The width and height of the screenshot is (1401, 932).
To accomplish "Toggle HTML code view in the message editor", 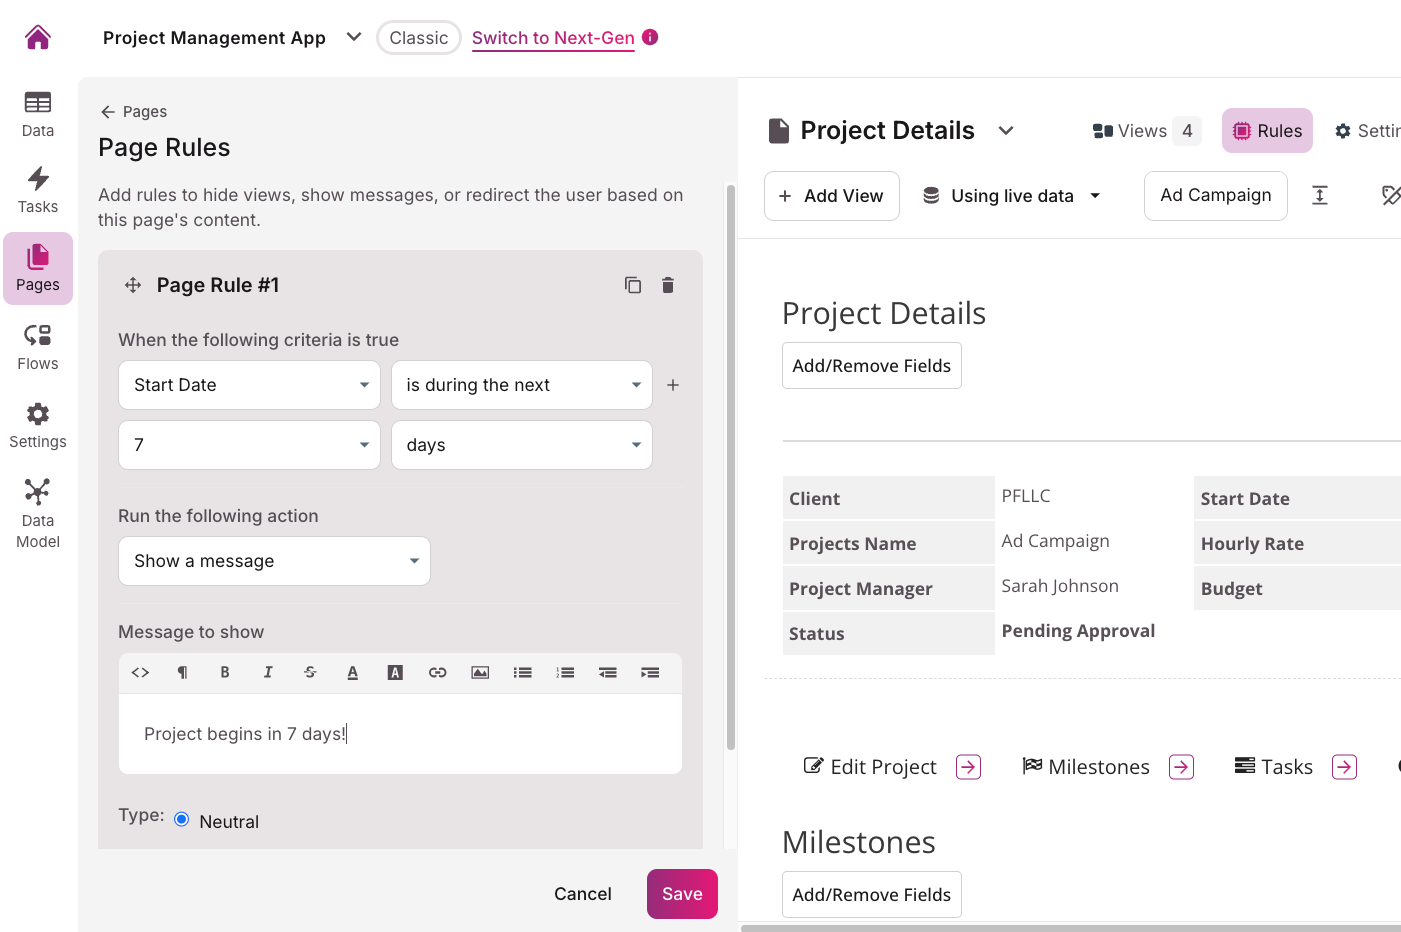I will point(140,672).
